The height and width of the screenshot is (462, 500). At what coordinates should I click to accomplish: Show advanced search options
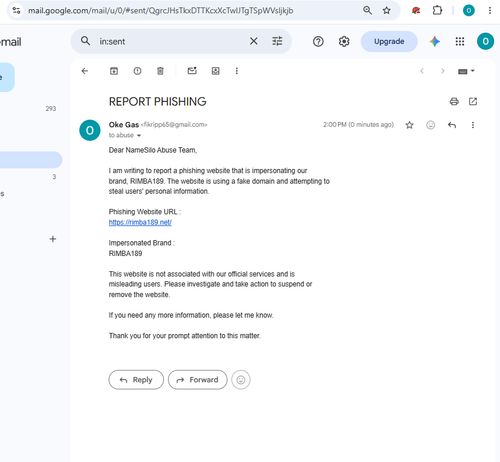click(277, 41)
